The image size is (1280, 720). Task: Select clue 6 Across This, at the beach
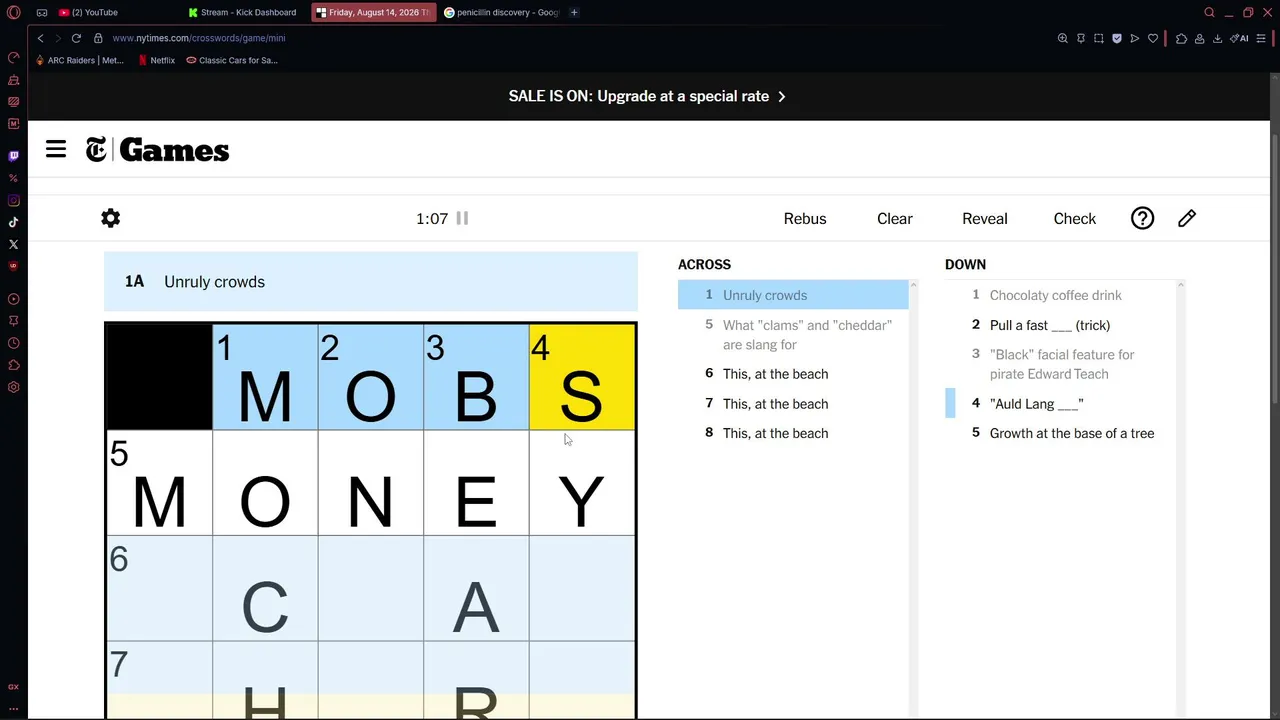[x=793, y=374]
